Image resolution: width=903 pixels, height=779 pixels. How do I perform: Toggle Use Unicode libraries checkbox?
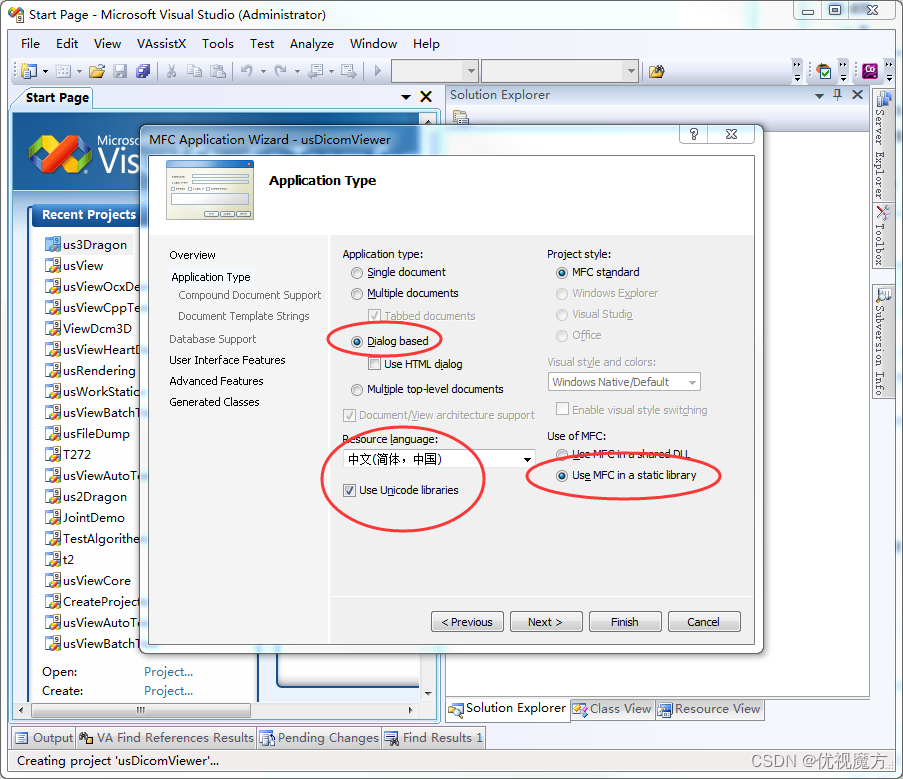click(x=349, y=490)
